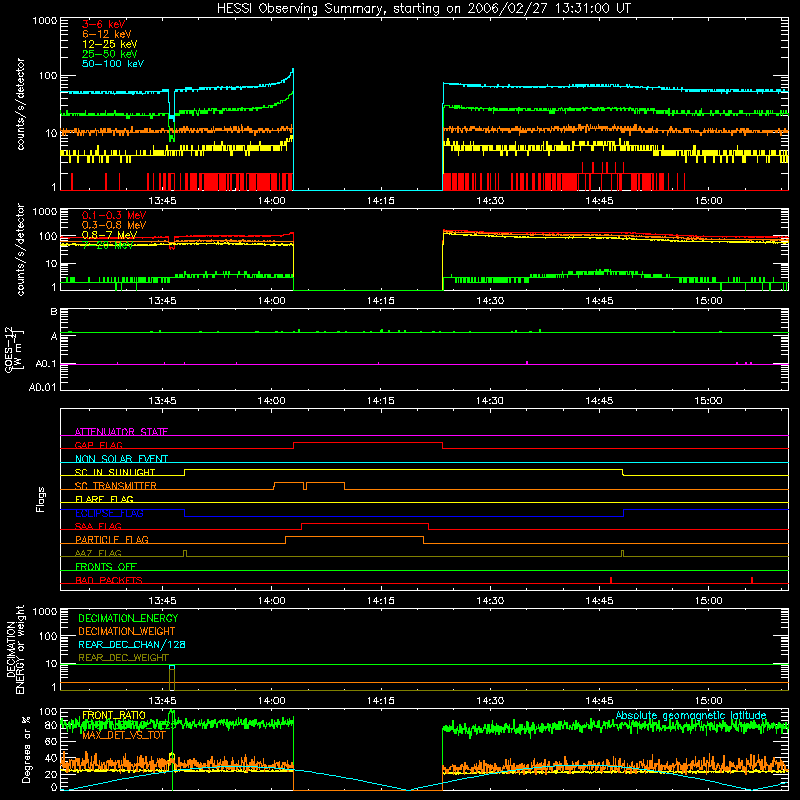Click the FRONT_RATIO legend label

pos(114,715)
